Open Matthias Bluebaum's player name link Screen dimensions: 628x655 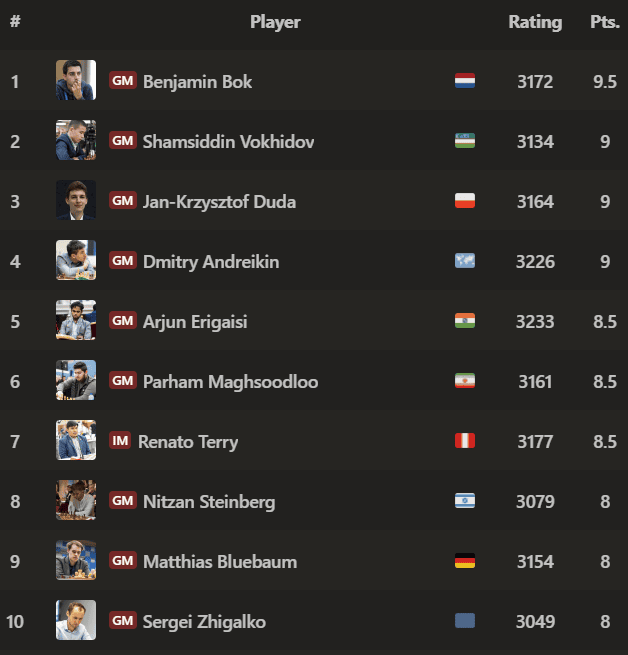pyautogui.click(x=219, y=561)
